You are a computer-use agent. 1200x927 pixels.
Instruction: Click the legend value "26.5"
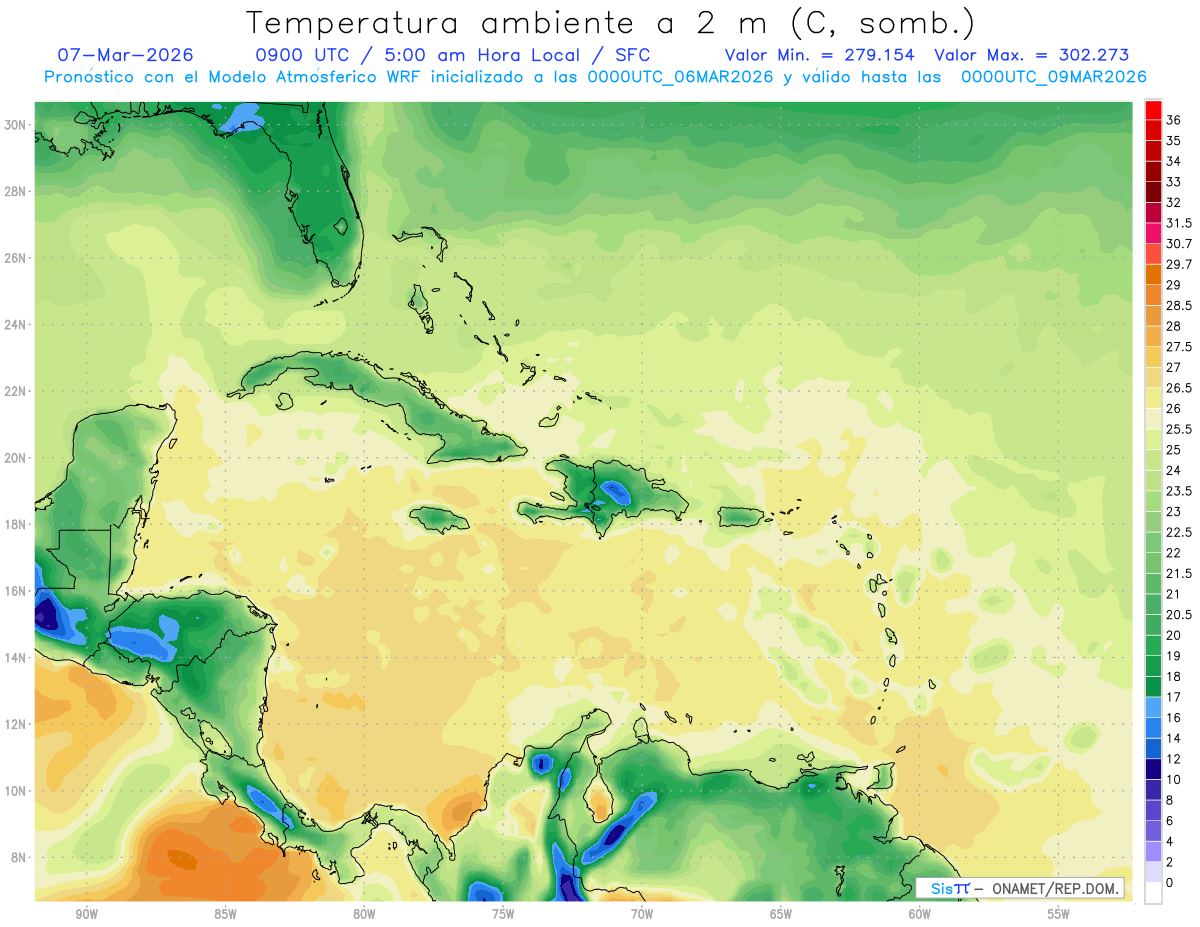coord(1179,388)
